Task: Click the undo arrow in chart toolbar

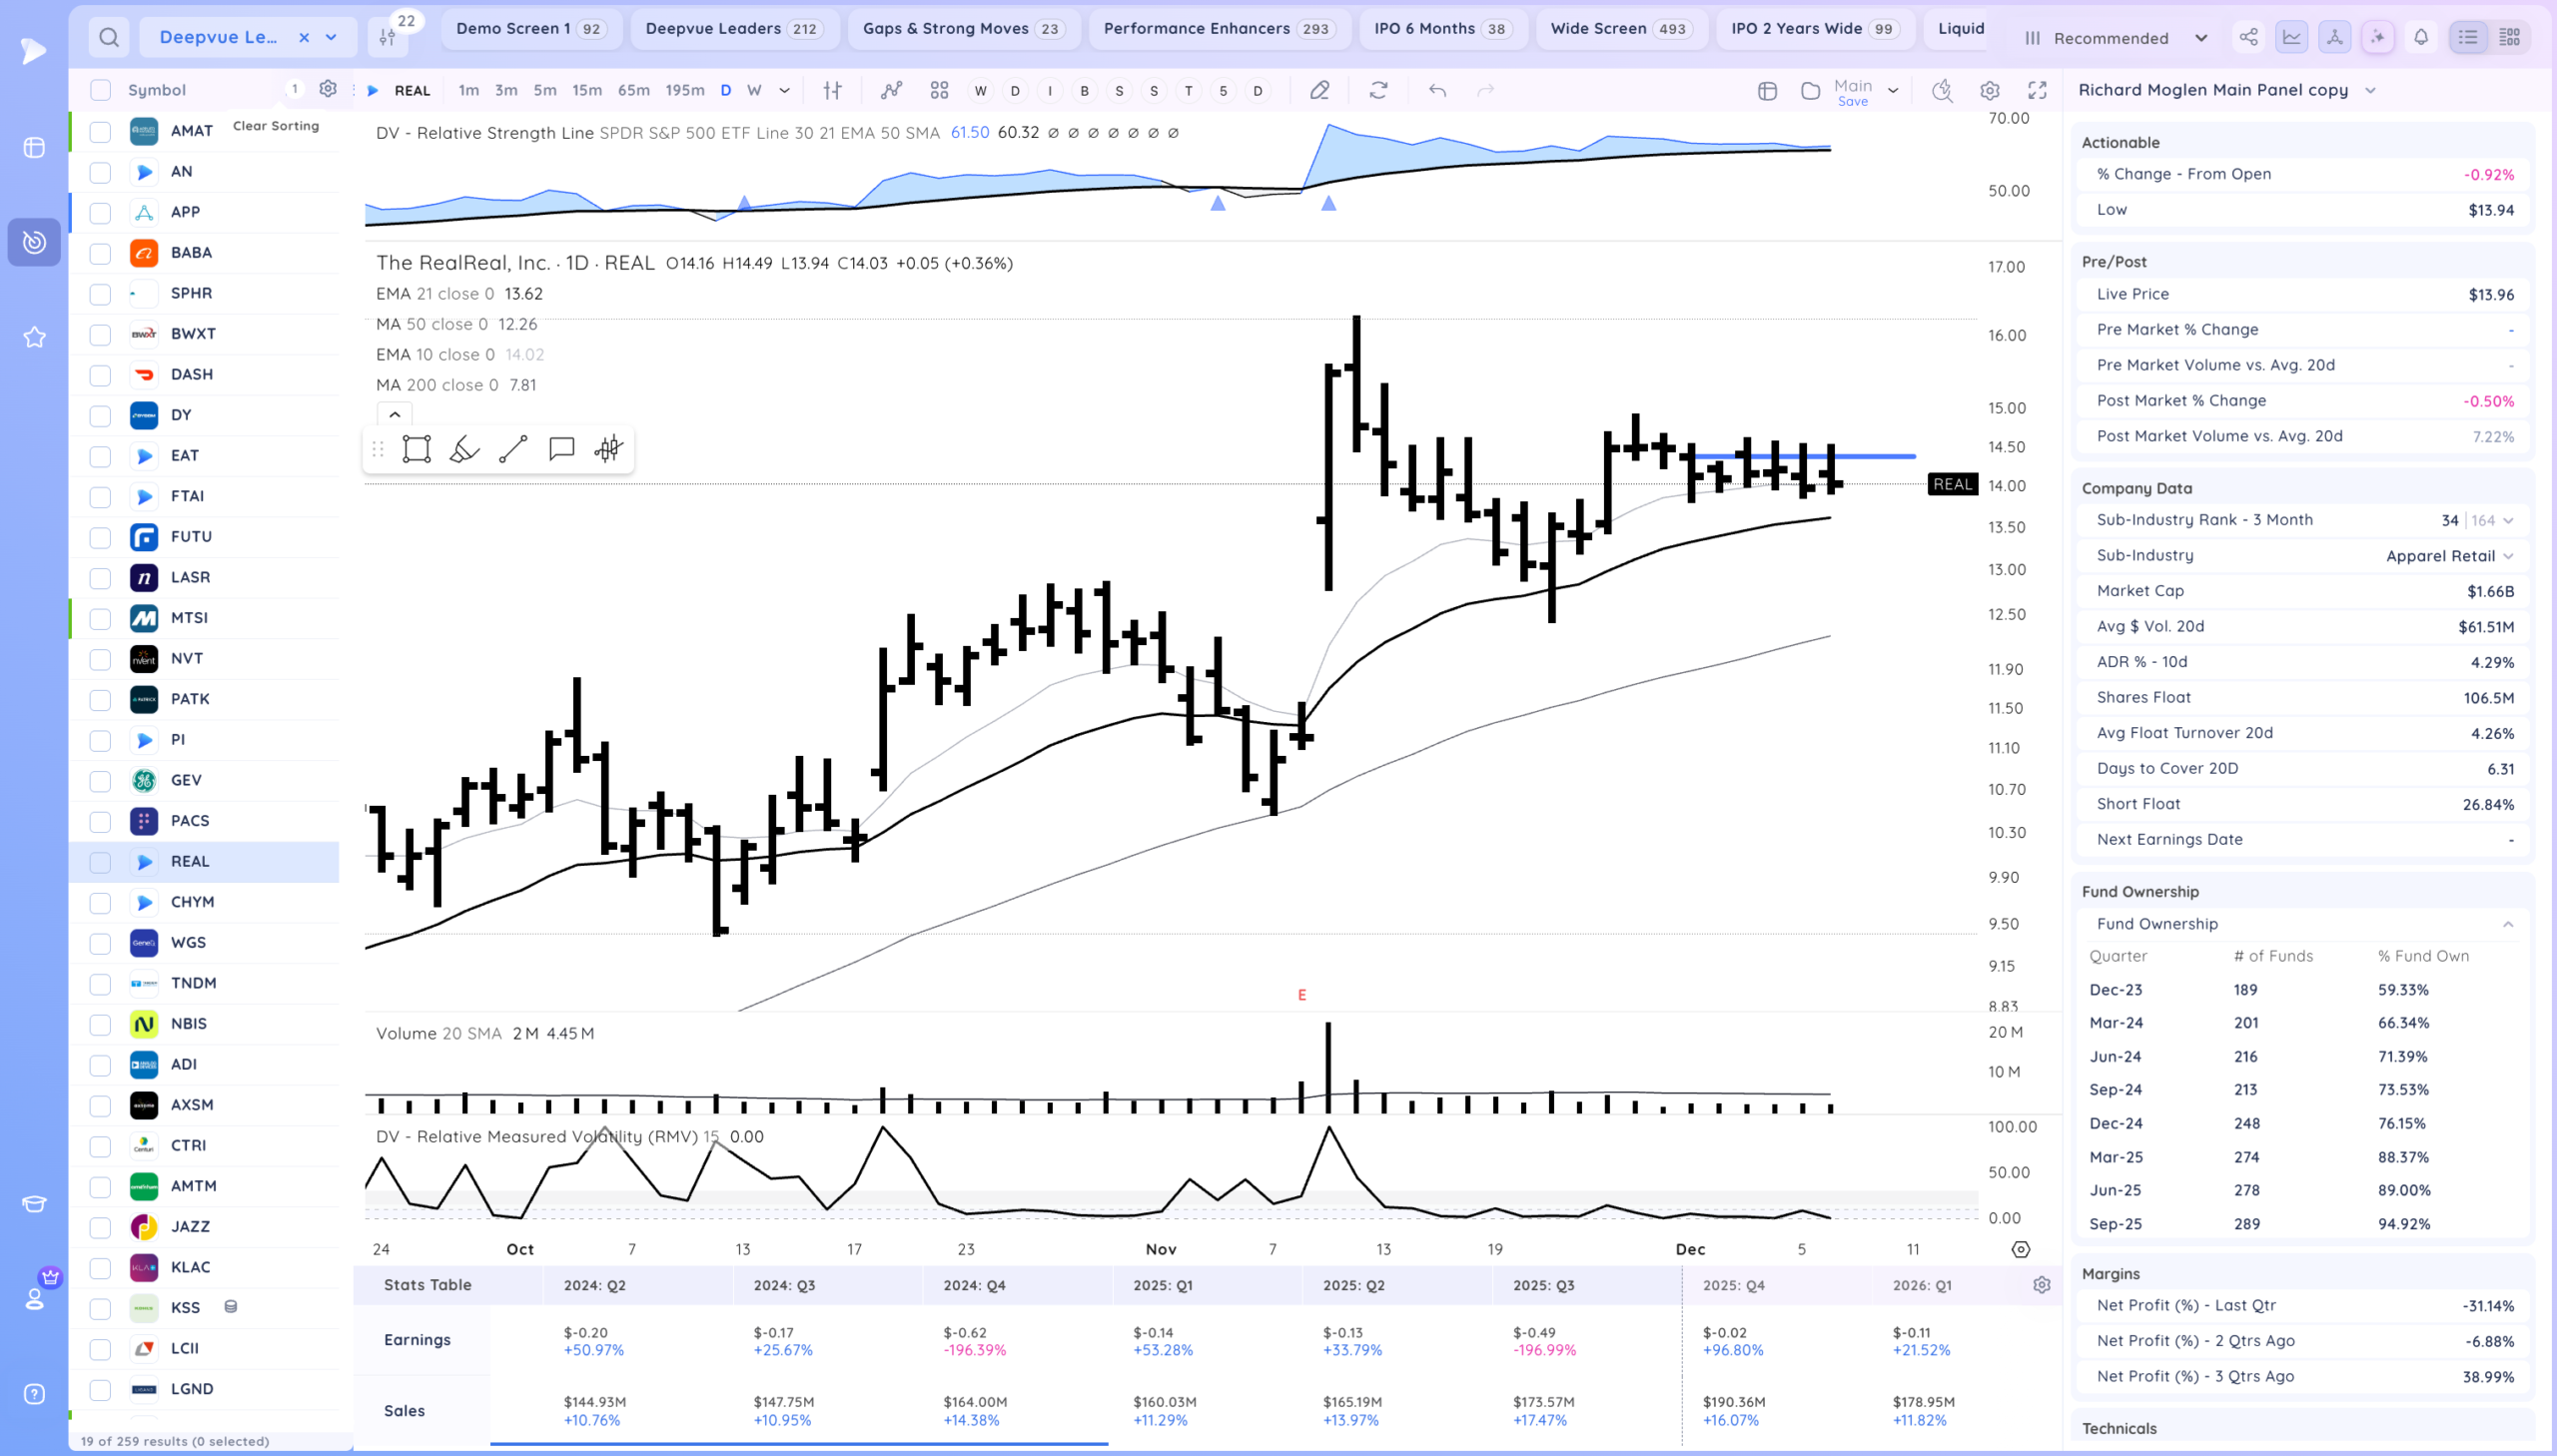Action: [x=1438, y=90]
